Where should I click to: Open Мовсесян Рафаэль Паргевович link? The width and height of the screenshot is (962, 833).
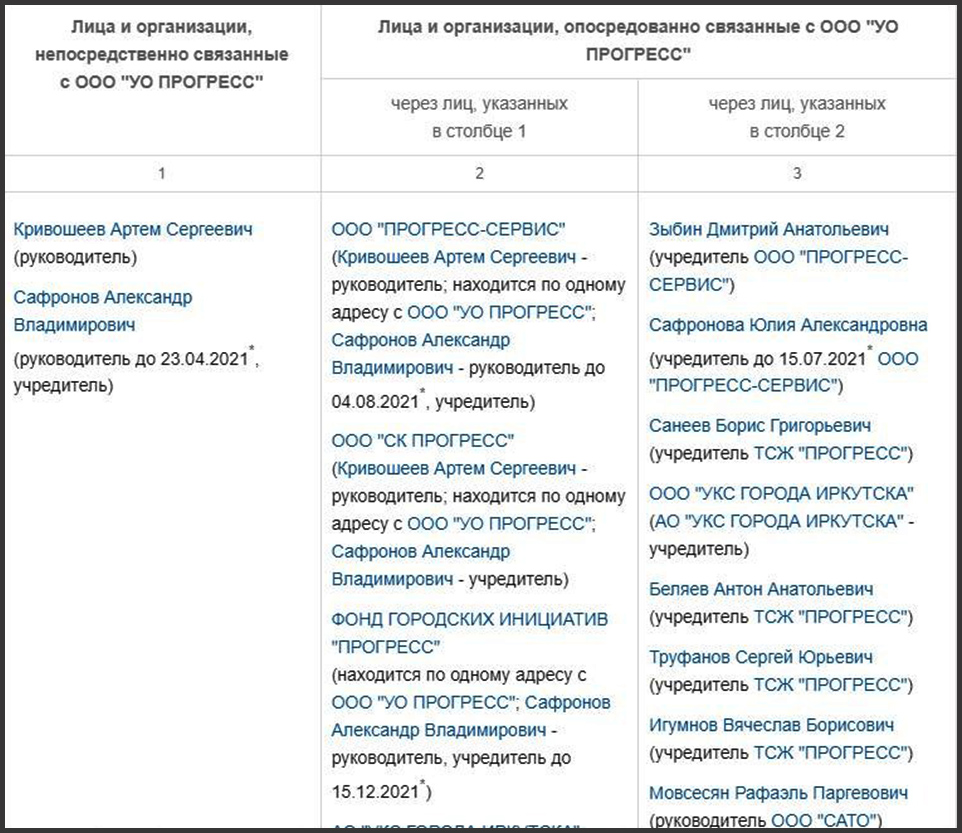pyautogui.click(x=778, y=794)
